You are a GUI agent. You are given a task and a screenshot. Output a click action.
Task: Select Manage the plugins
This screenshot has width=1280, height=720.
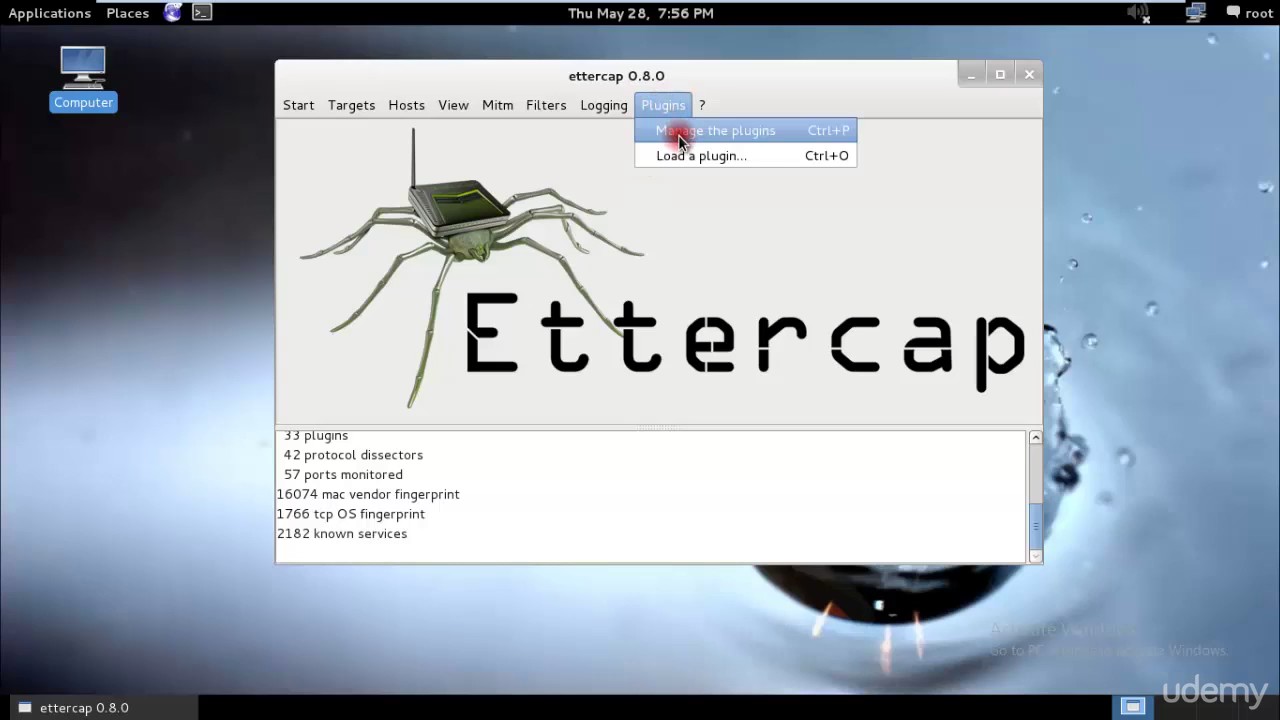[x=745, y=130]
